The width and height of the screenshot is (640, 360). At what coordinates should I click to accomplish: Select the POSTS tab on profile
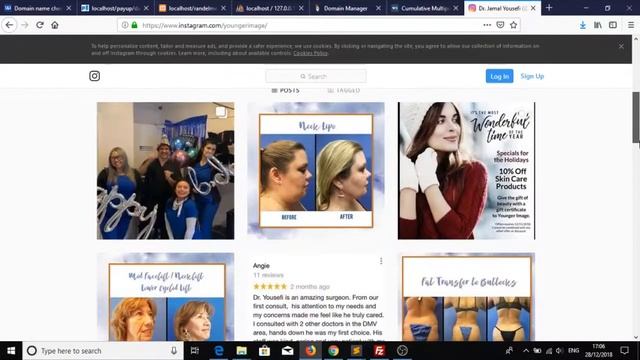tap(285, 90)
